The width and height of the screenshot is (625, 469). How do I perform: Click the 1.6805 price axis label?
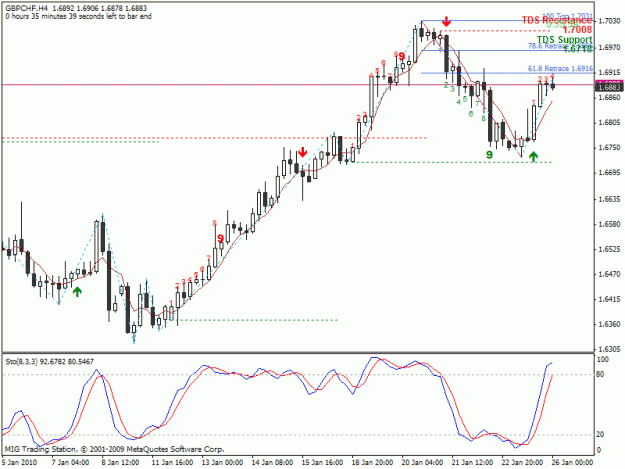(x=609, y=122)
